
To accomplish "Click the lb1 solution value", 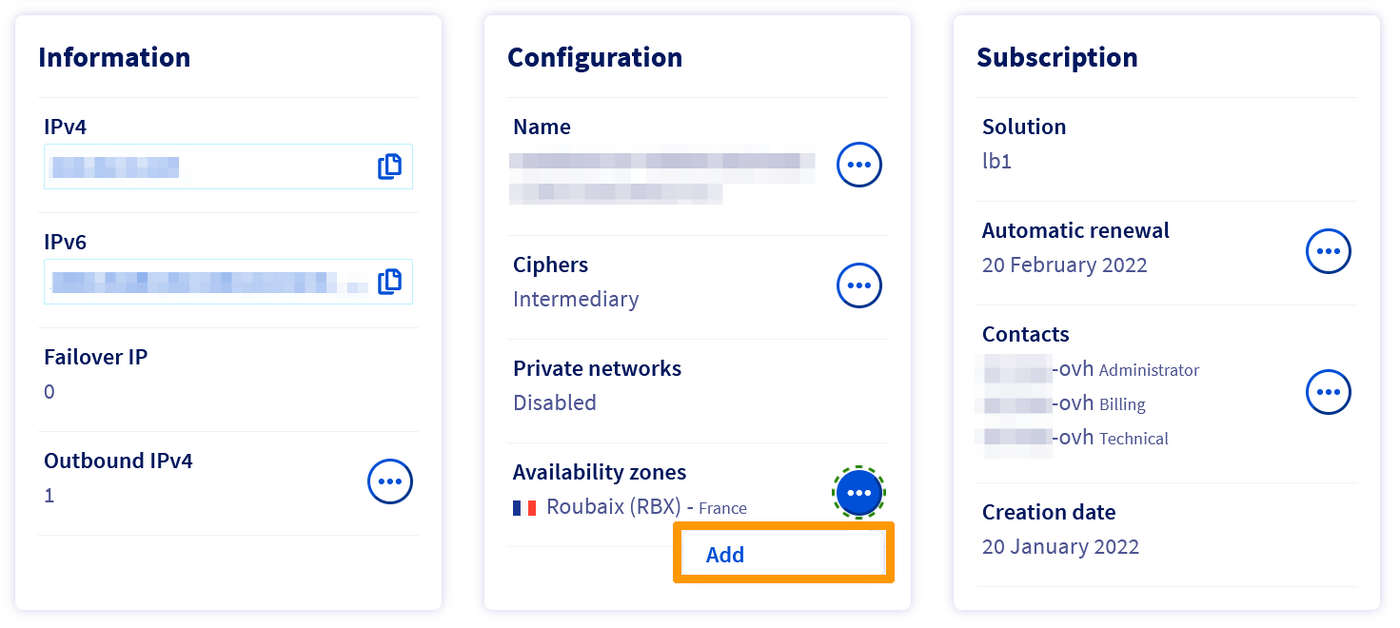I will 997,161.
